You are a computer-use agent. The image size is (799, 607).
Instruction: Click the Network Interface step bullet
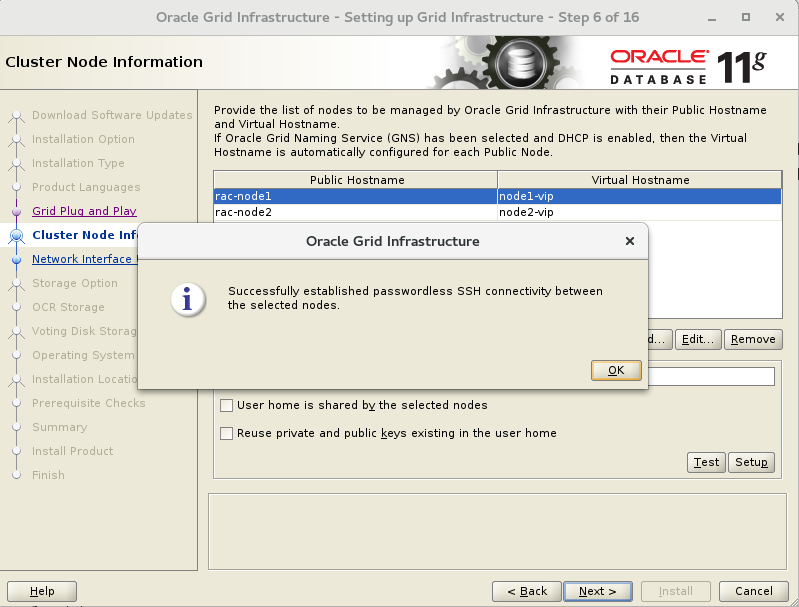[16, 259]
